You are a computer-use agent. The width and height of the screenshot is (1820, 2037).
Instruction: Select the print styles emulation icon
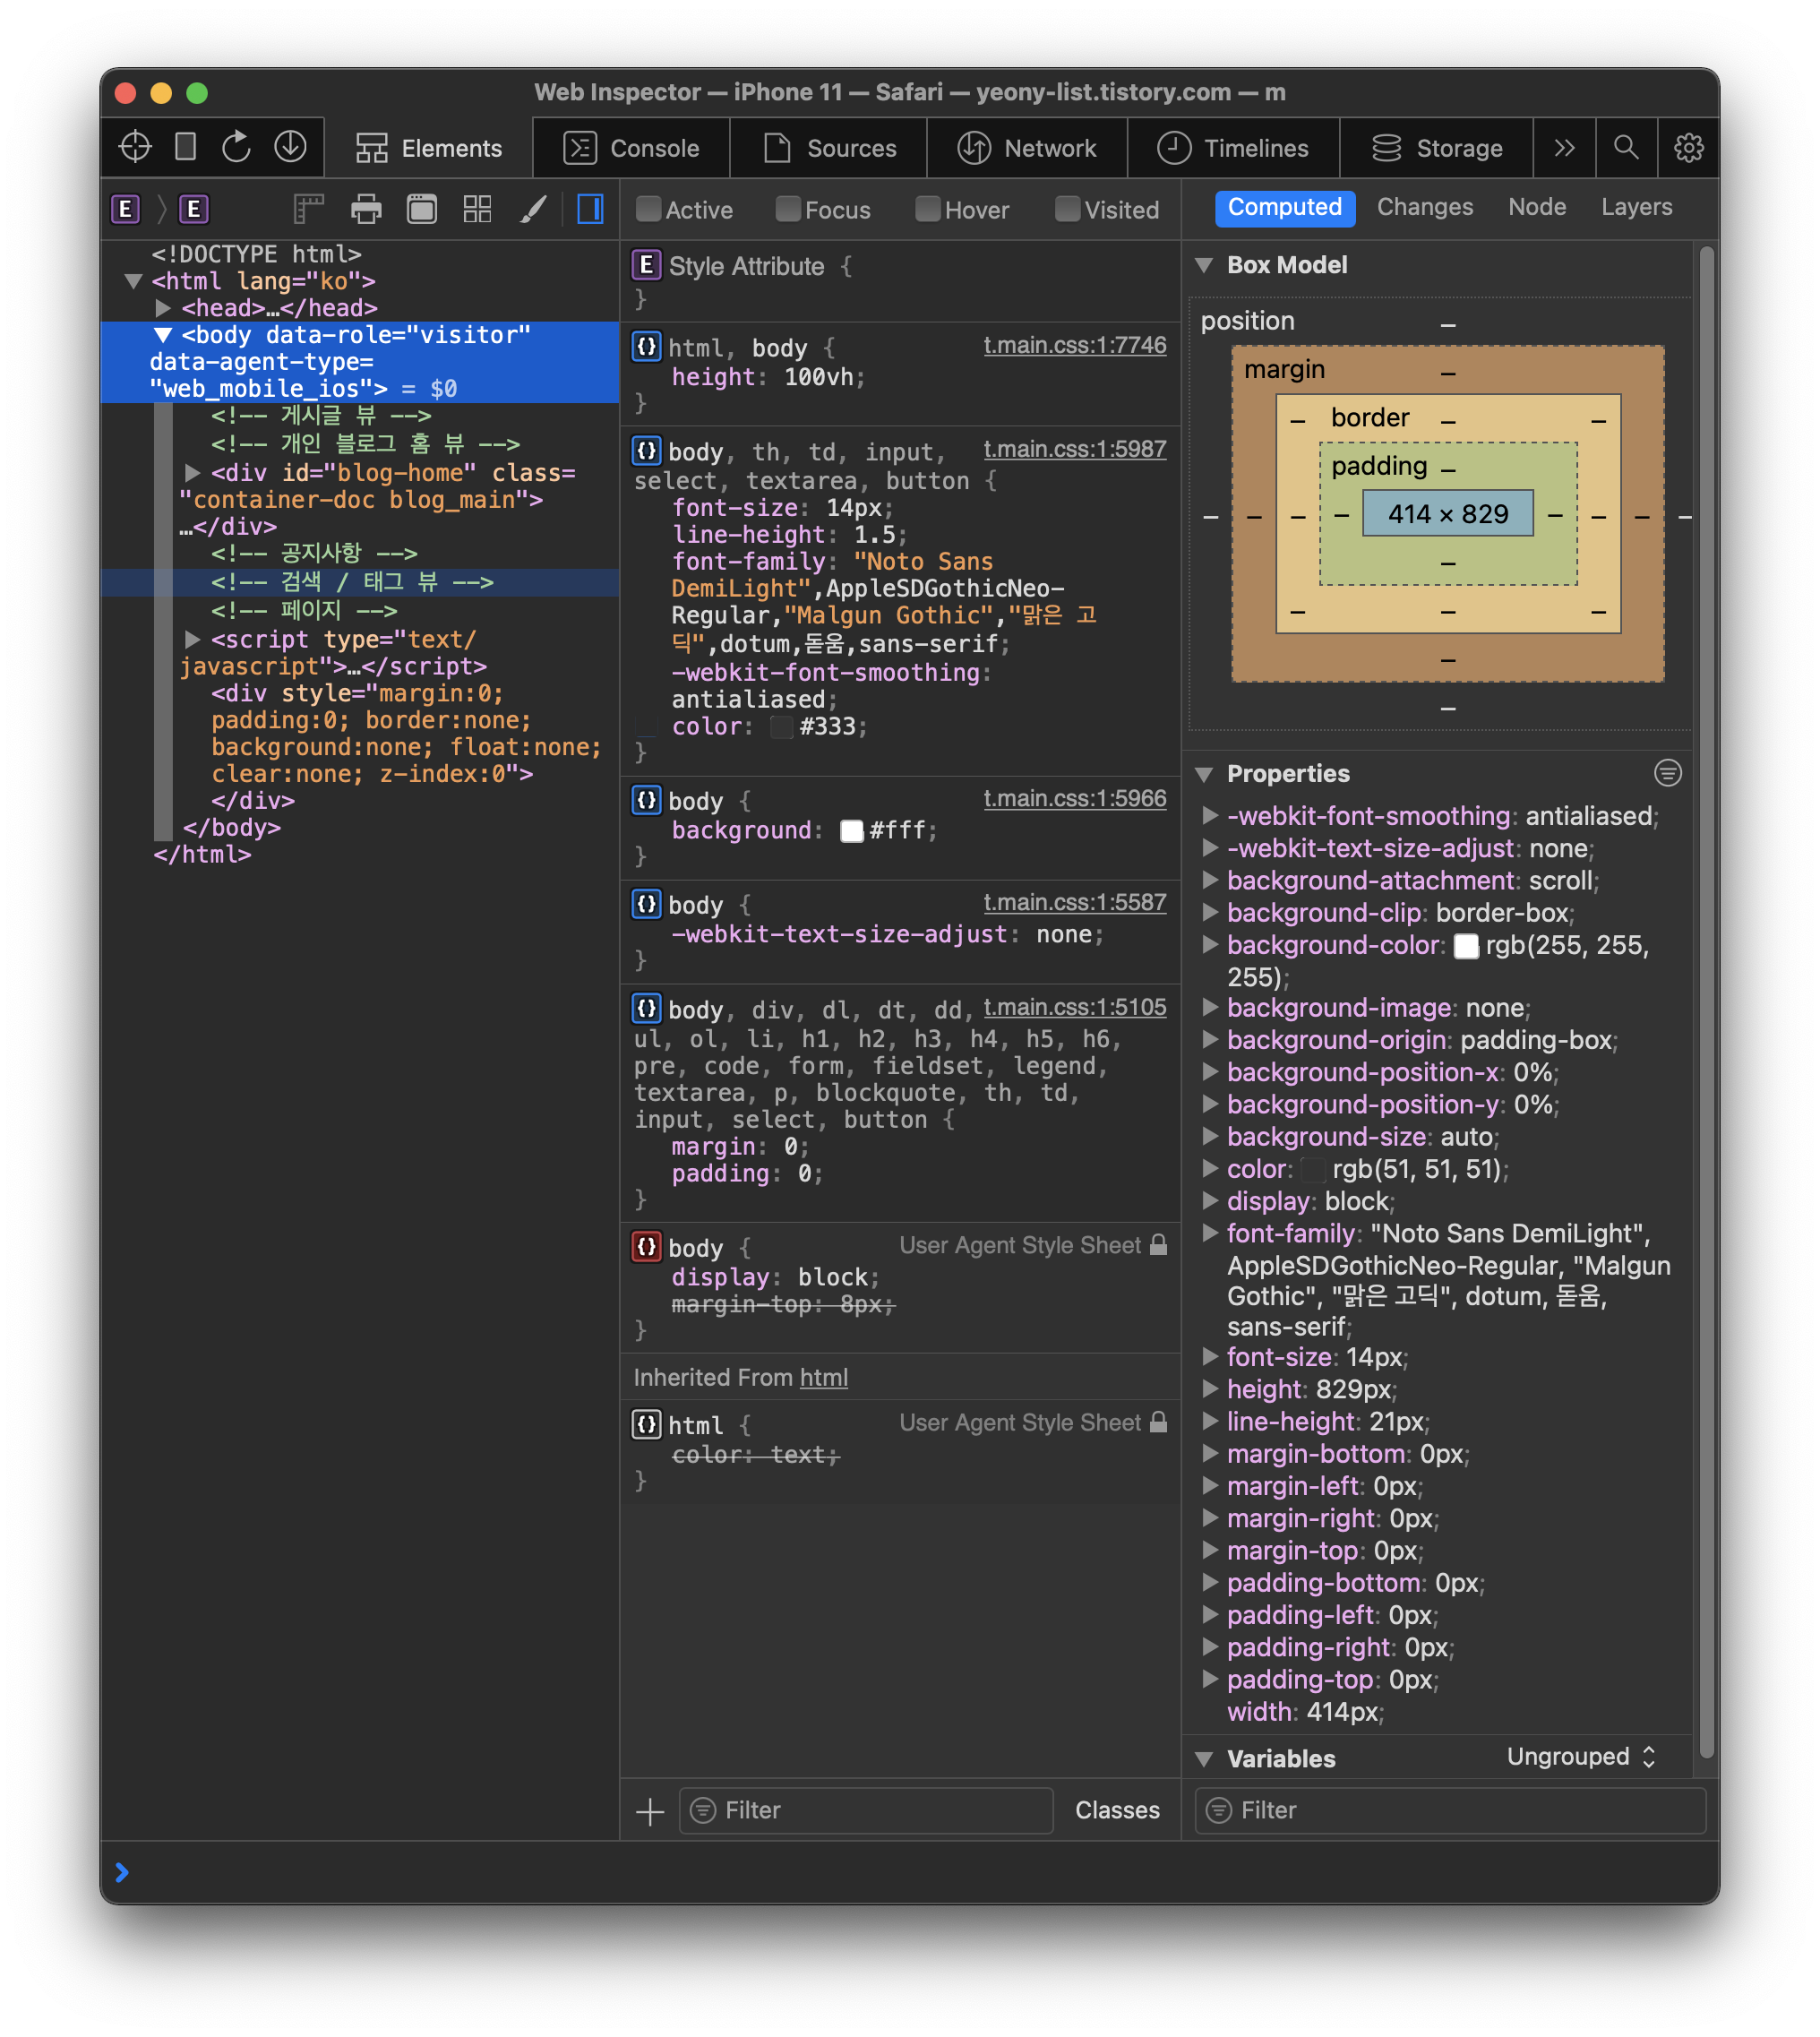[365, 209]
